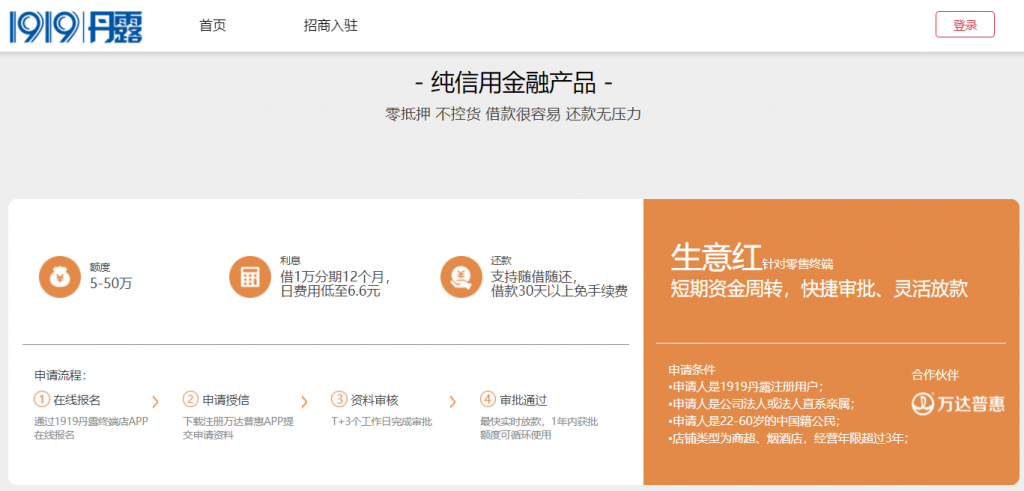Click the money bag 额度 icon
The width and height of the screenshot is (1024, 491).
click(59, 277)
